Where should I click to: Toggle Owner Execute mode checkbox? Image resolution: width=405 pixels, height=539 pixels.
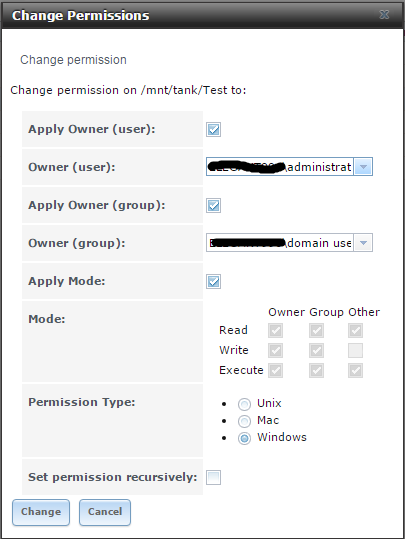coord(275,371)
